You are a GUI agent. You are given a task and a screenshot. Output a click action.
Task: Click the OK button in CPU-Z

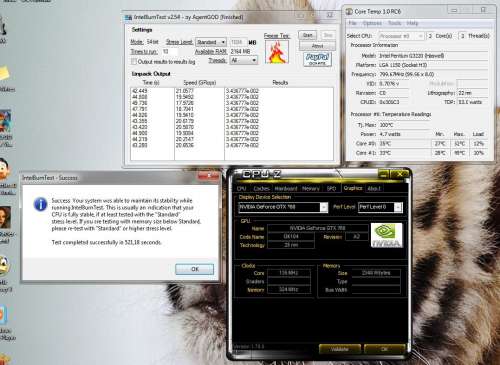point(384,349)
